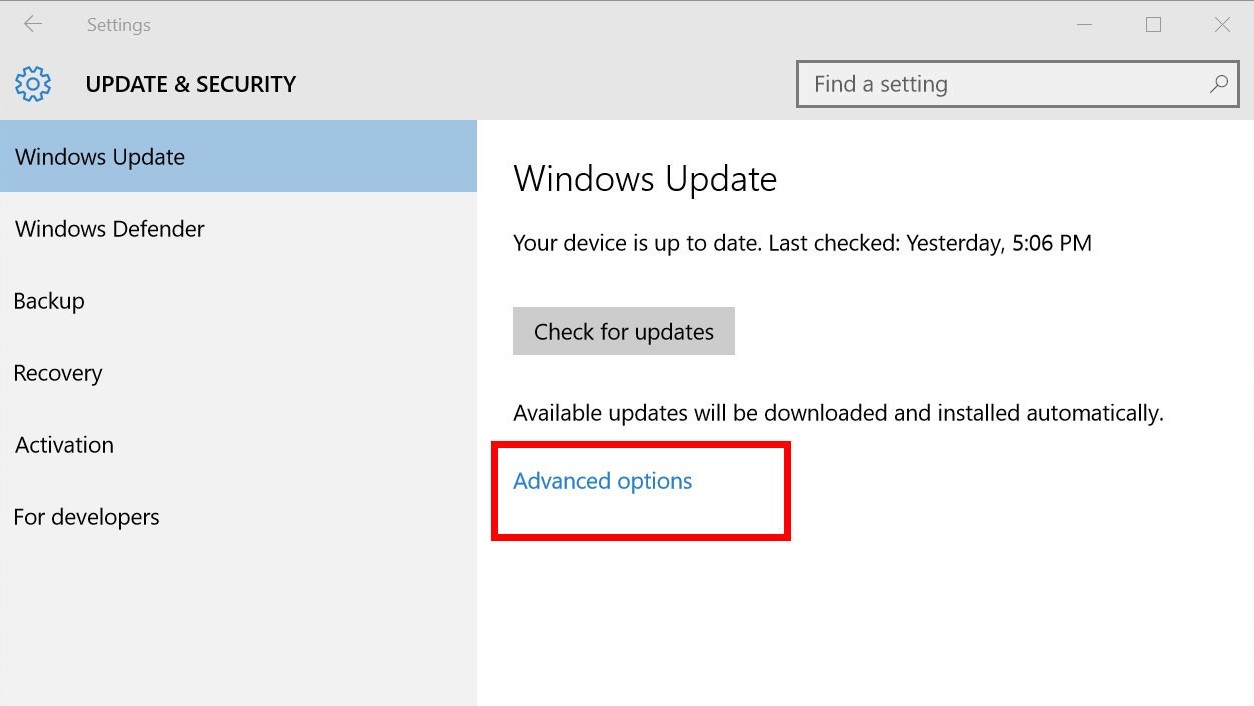The height and width of the screenshot is (706, 1254).
Task: Maximize the Settings window
Action: (1153, 24)
